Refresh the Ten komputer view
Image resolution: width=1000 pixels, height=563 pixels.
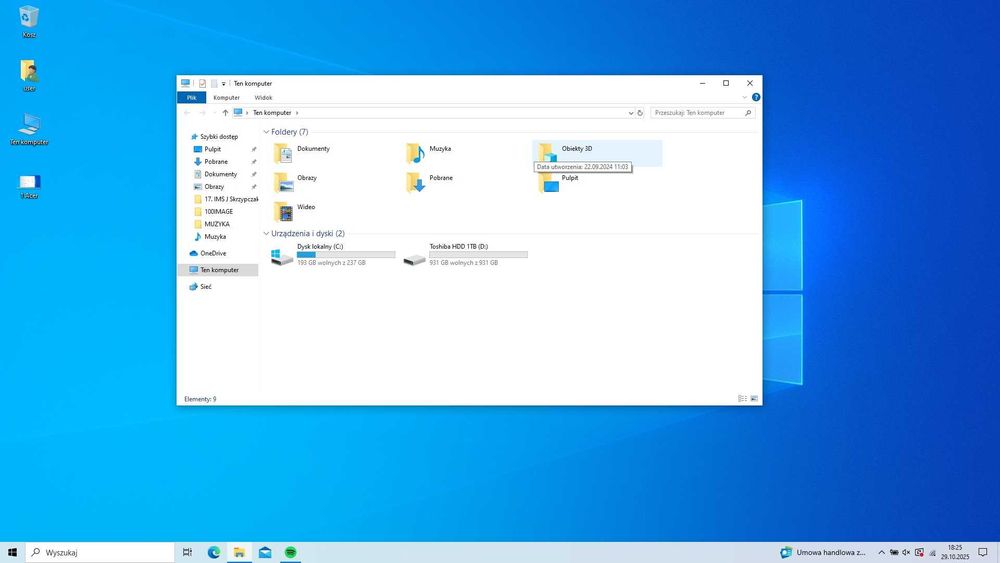pos(640,113)
